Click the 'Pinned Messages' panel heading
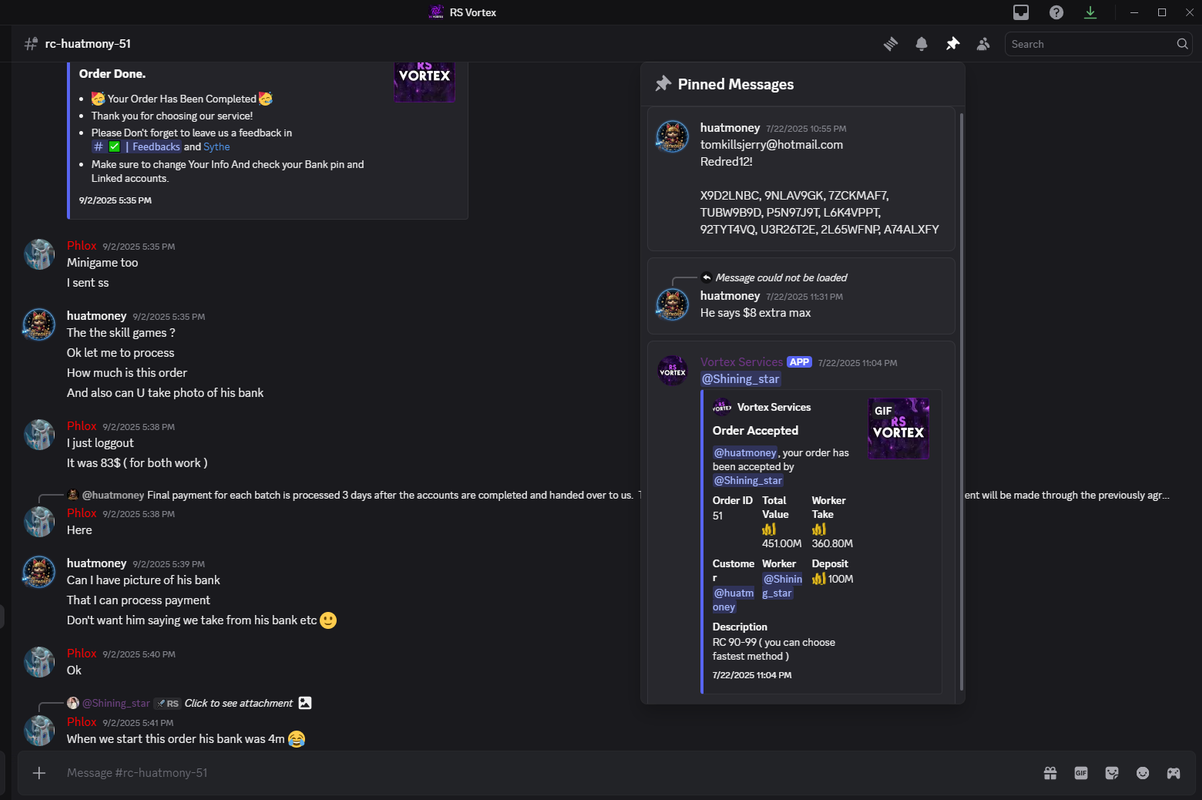Viewport: 1202px width, 800px height. (x=736, y=85)
